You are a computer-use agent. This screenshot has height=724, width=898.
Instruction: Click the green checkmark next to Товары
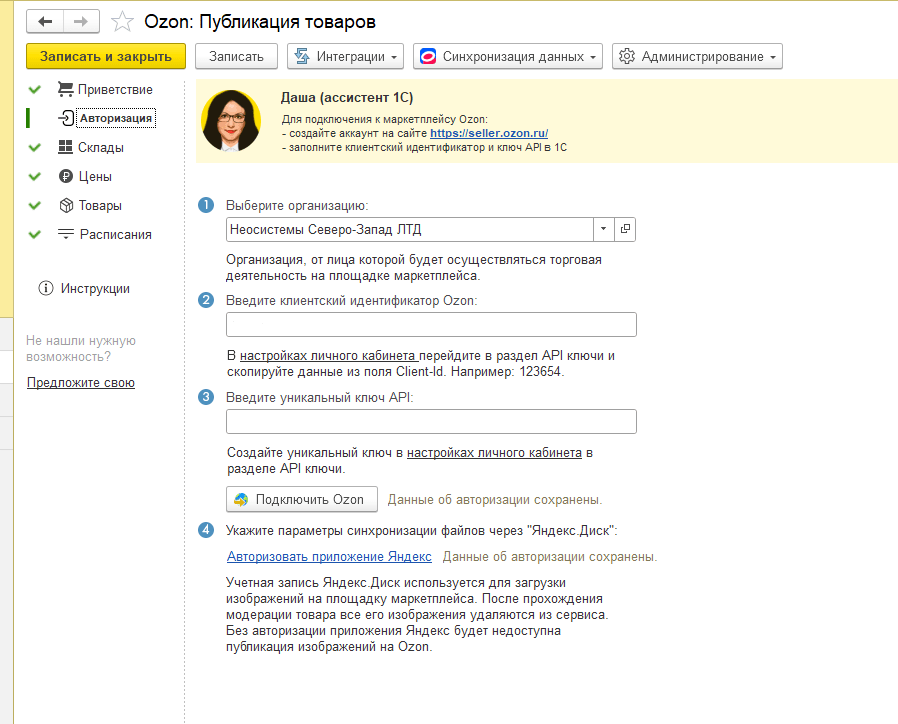35,205
